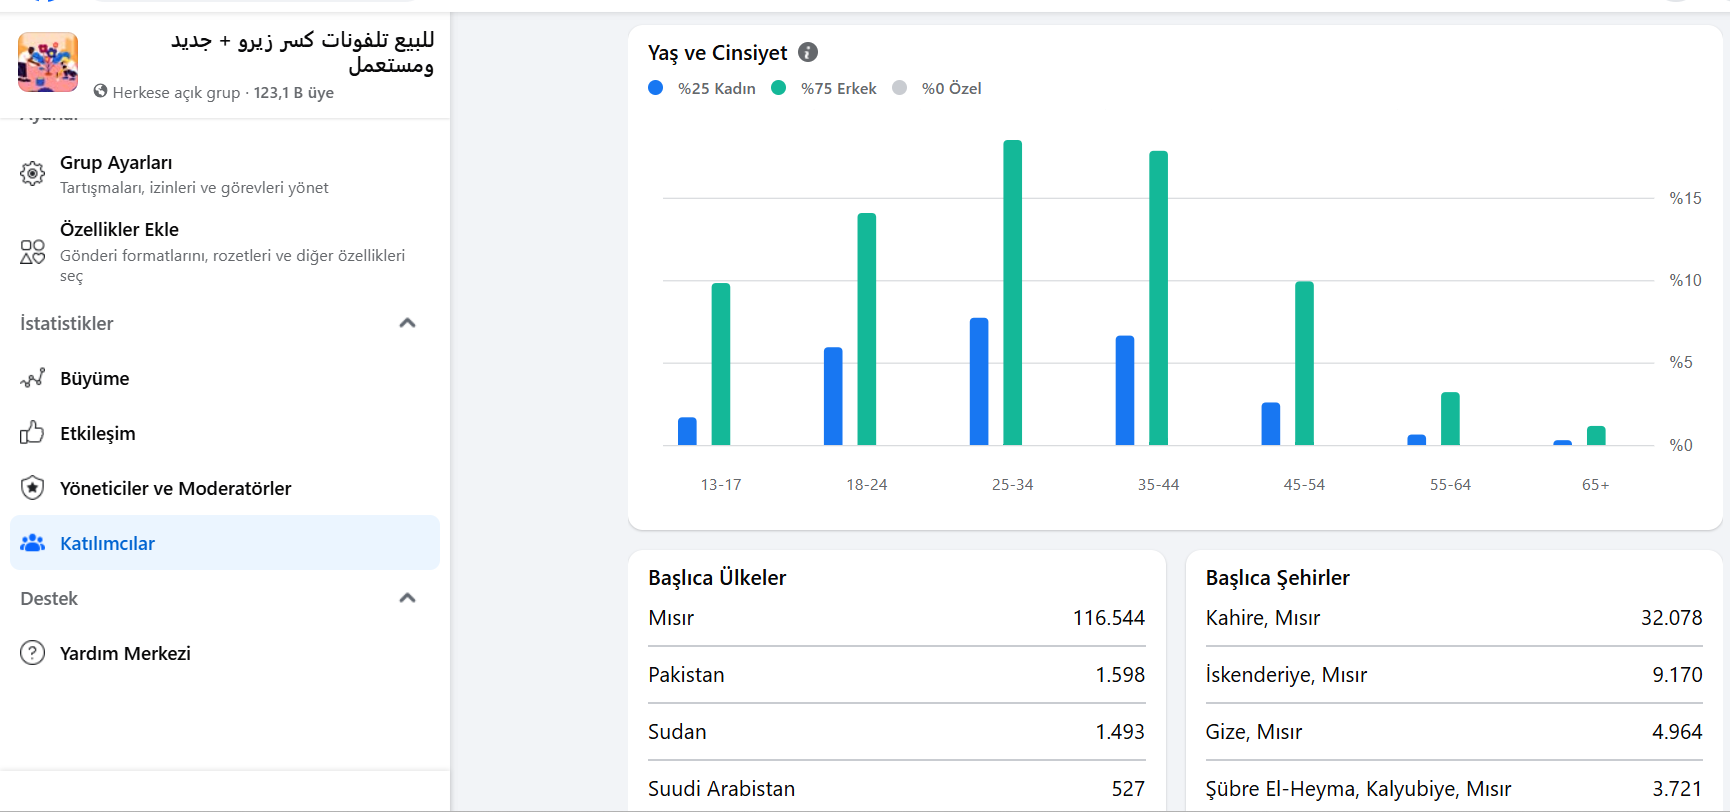Click the green bar for age 35-44
Viewport: 1730px width, 812px height.
tap(1159, 298)
